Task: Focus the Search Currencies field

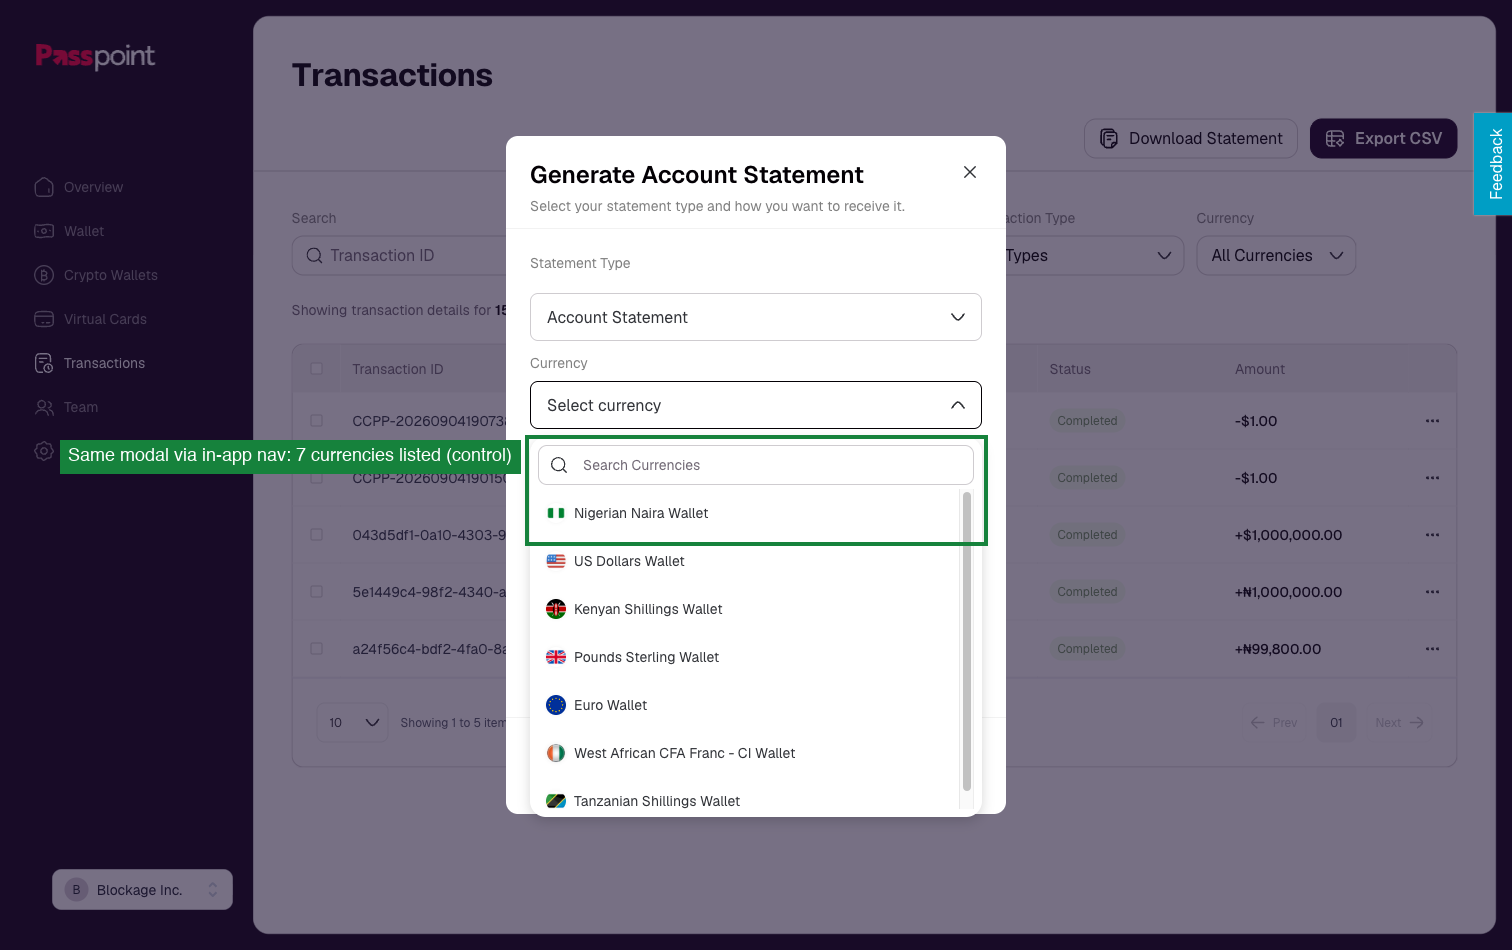Action: (x=756, y=465)
